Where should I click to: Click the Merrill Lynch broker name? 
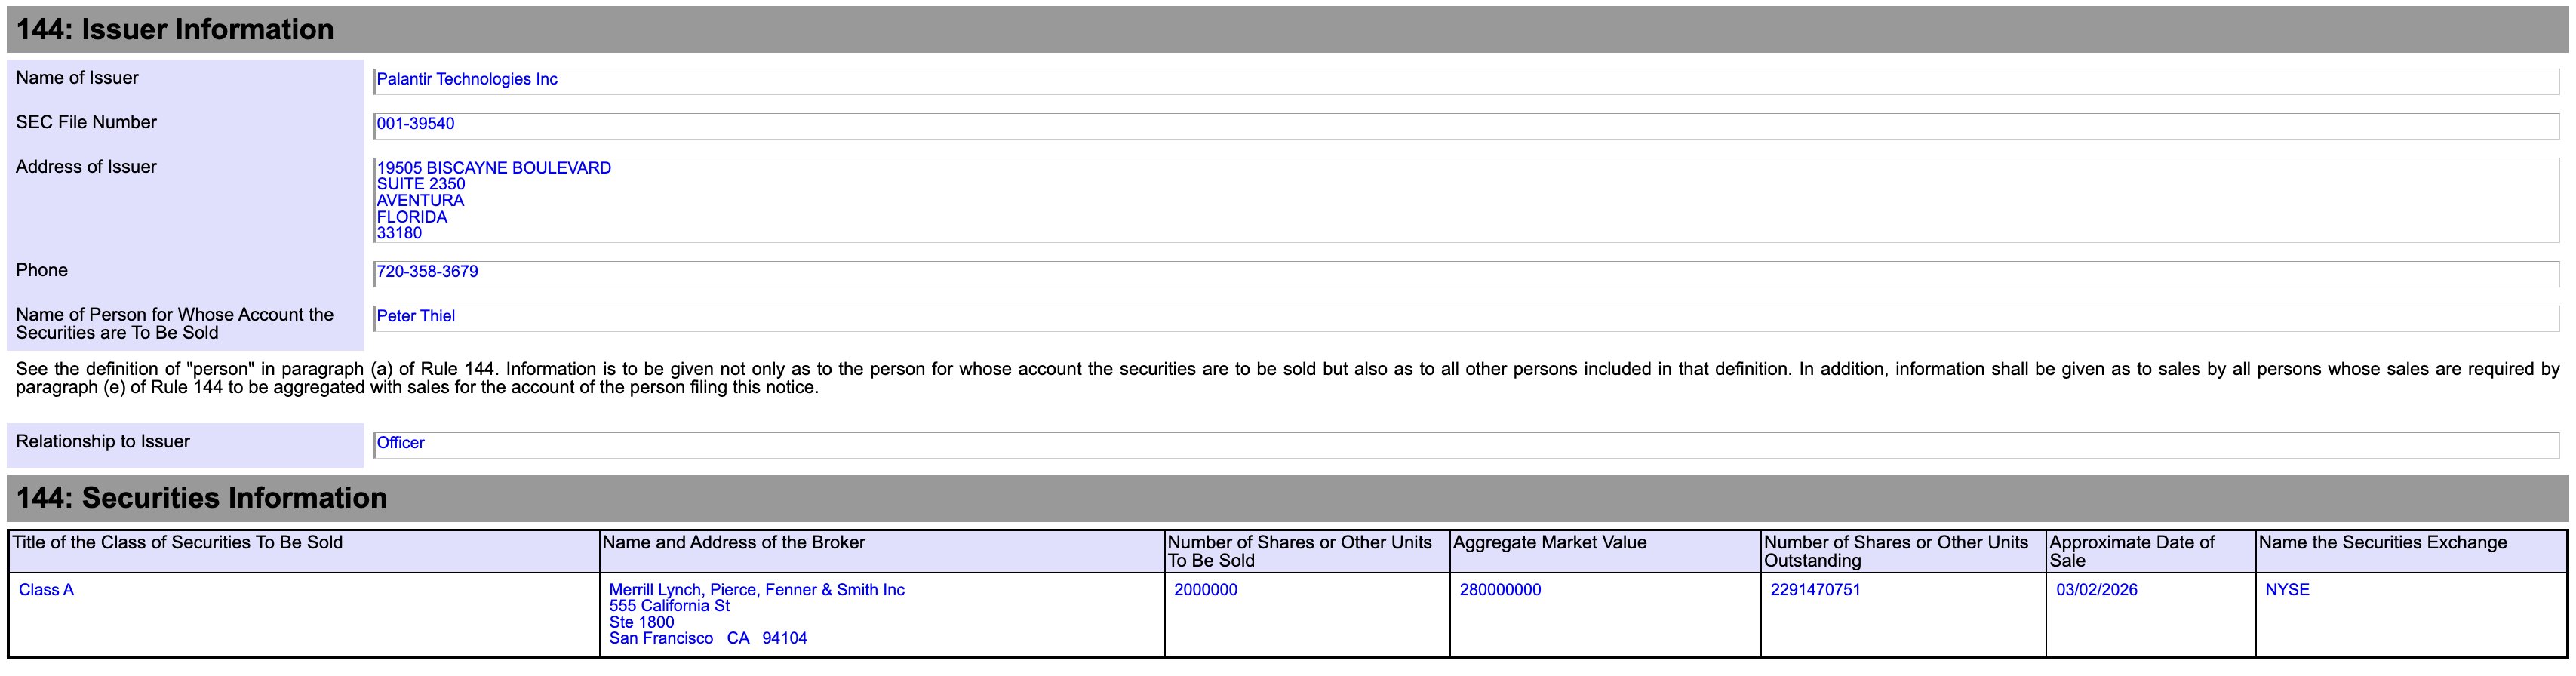[756, 590]
